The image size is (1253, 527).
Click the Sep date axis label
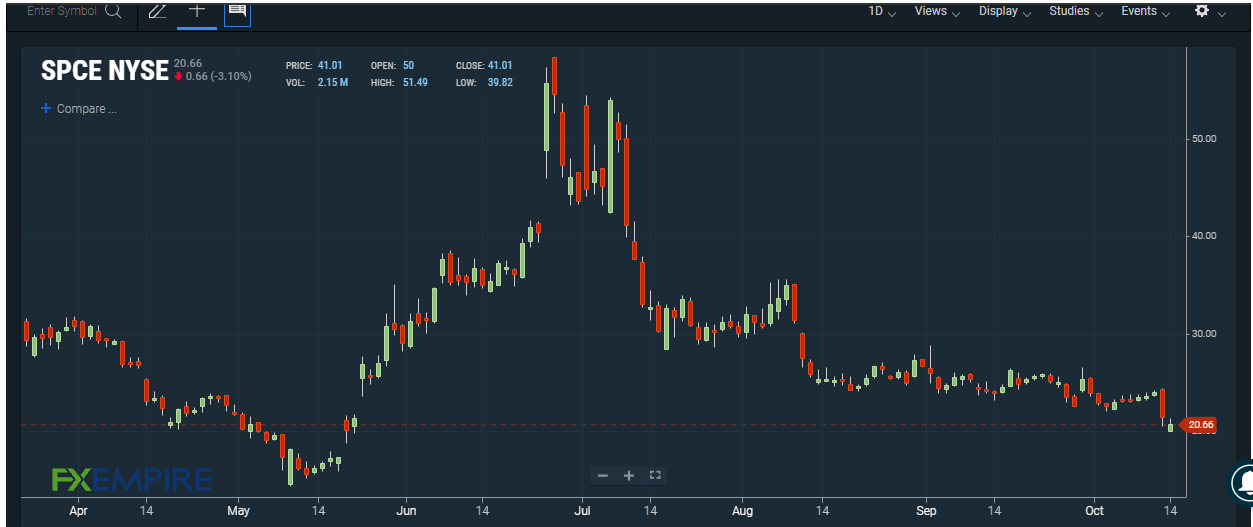click(x=925, y=511)
